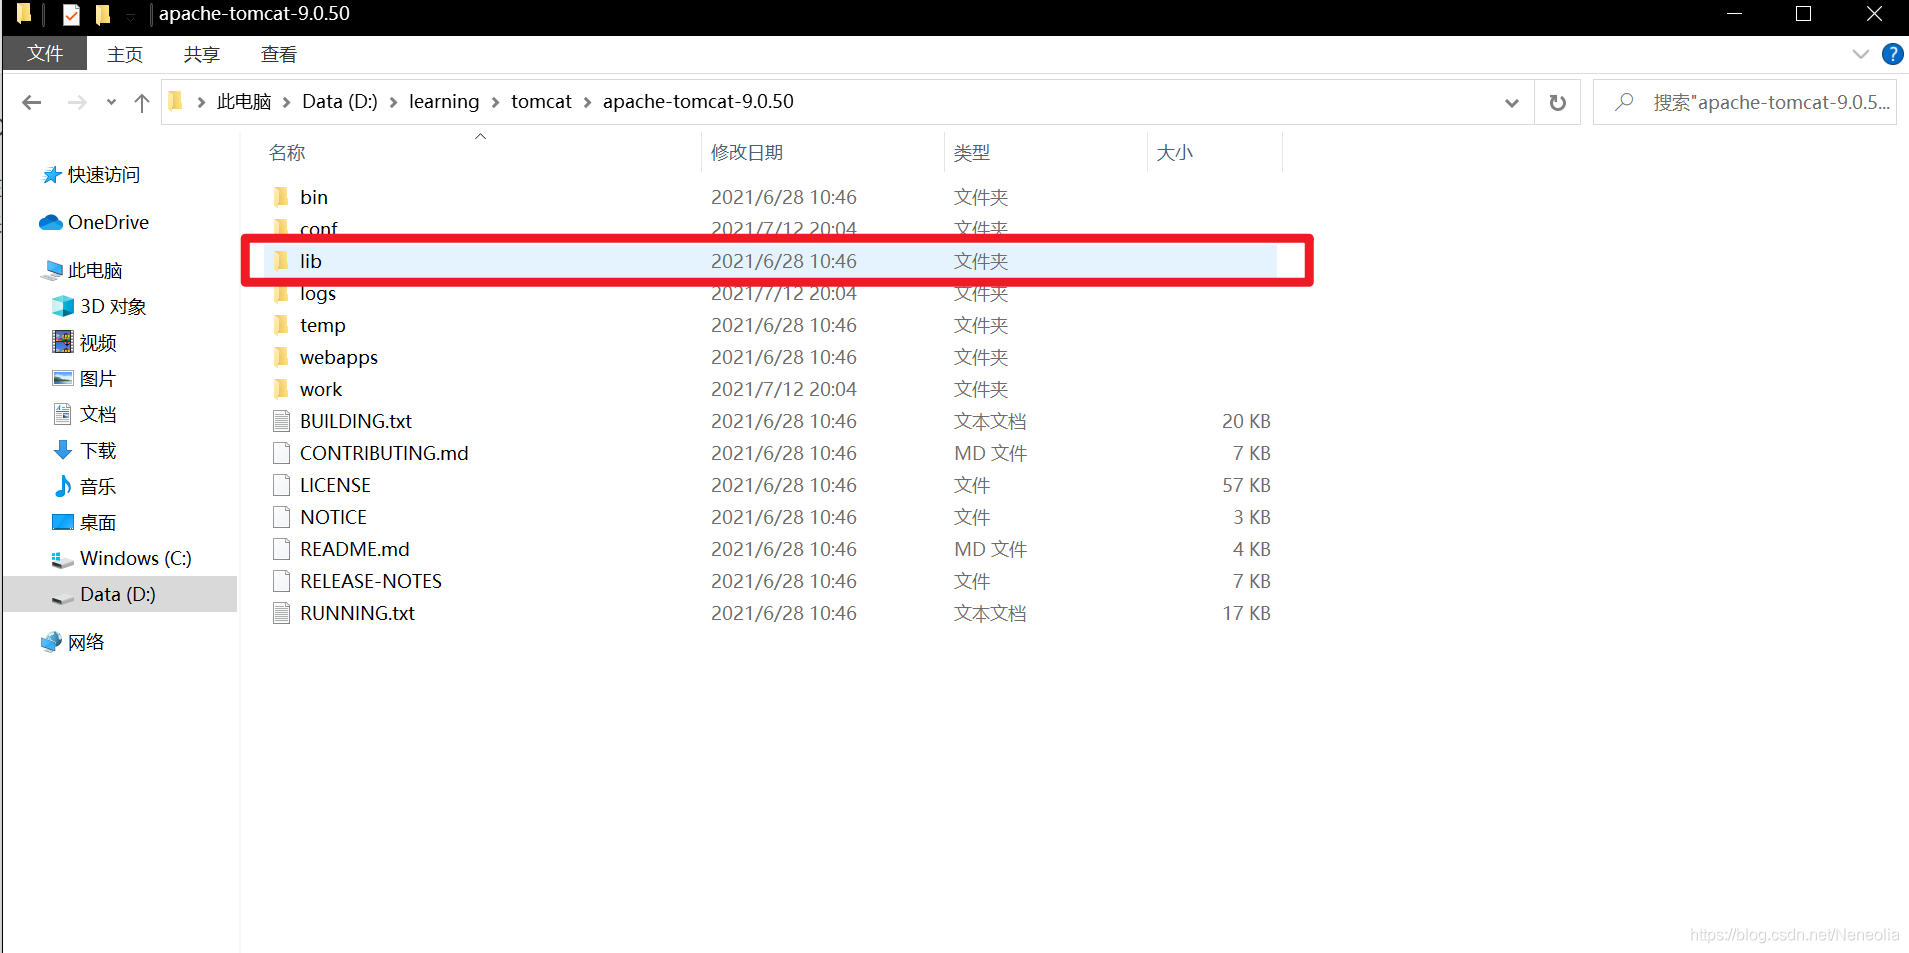Click the new folder icon in title bar

click(102, 14)
